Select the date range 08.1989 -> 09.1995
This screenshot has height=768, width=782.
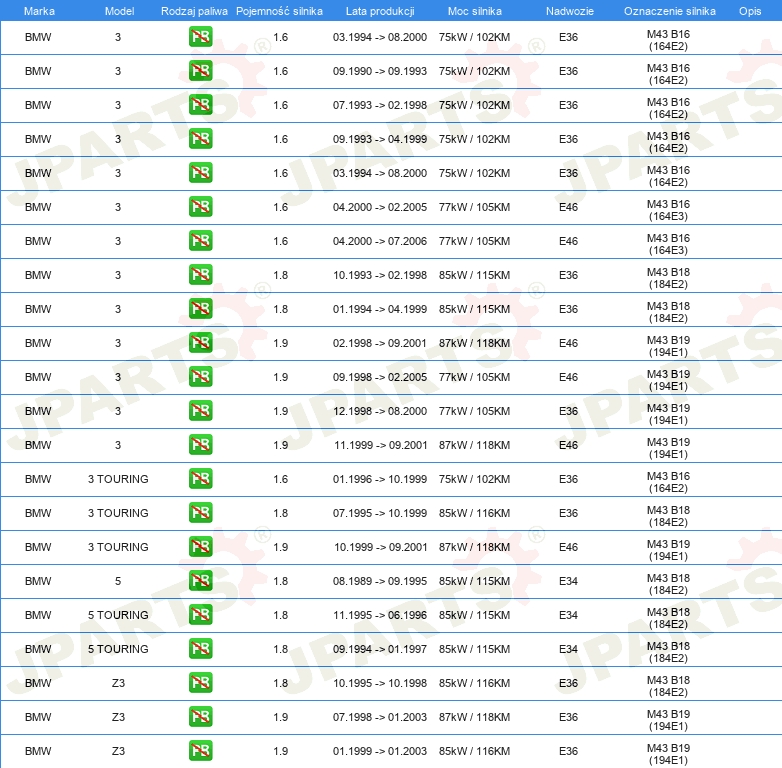380,580
